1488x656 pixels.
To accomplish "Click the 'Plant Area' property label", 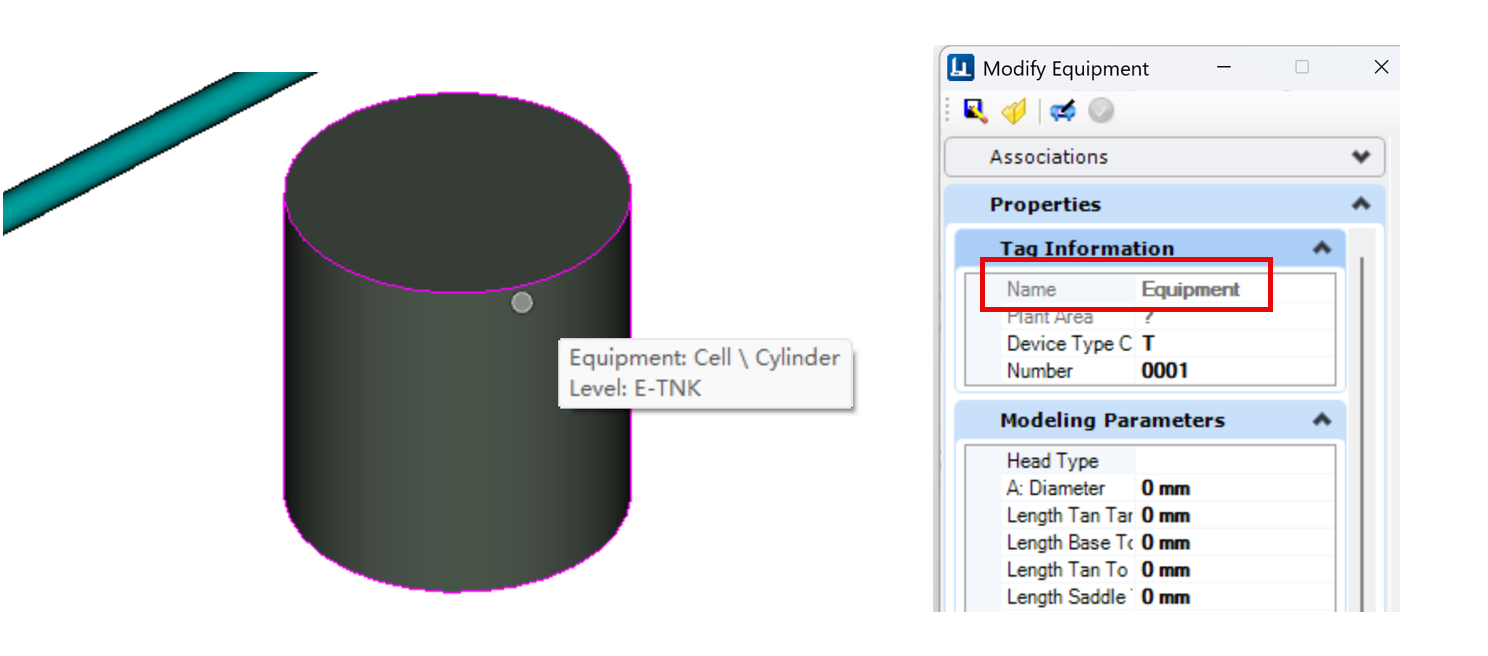I will point(1050,317).
